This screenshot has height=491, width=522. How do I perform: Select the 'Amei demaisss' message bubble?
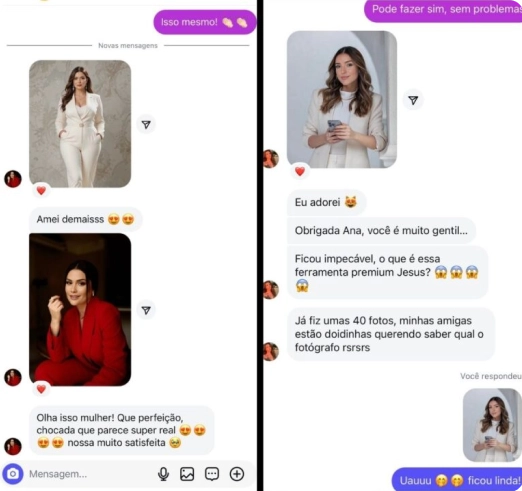[x=86, y=219]
